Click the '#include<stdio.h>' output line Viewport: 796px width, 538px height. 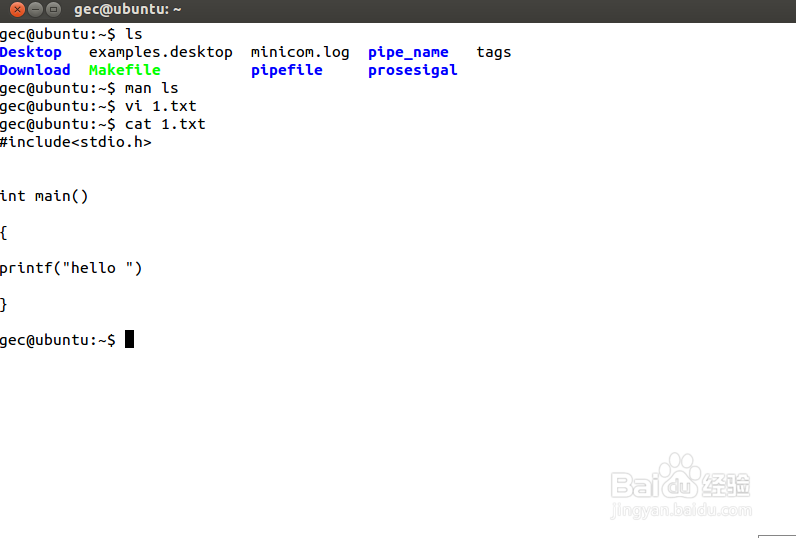coord(76,142)
